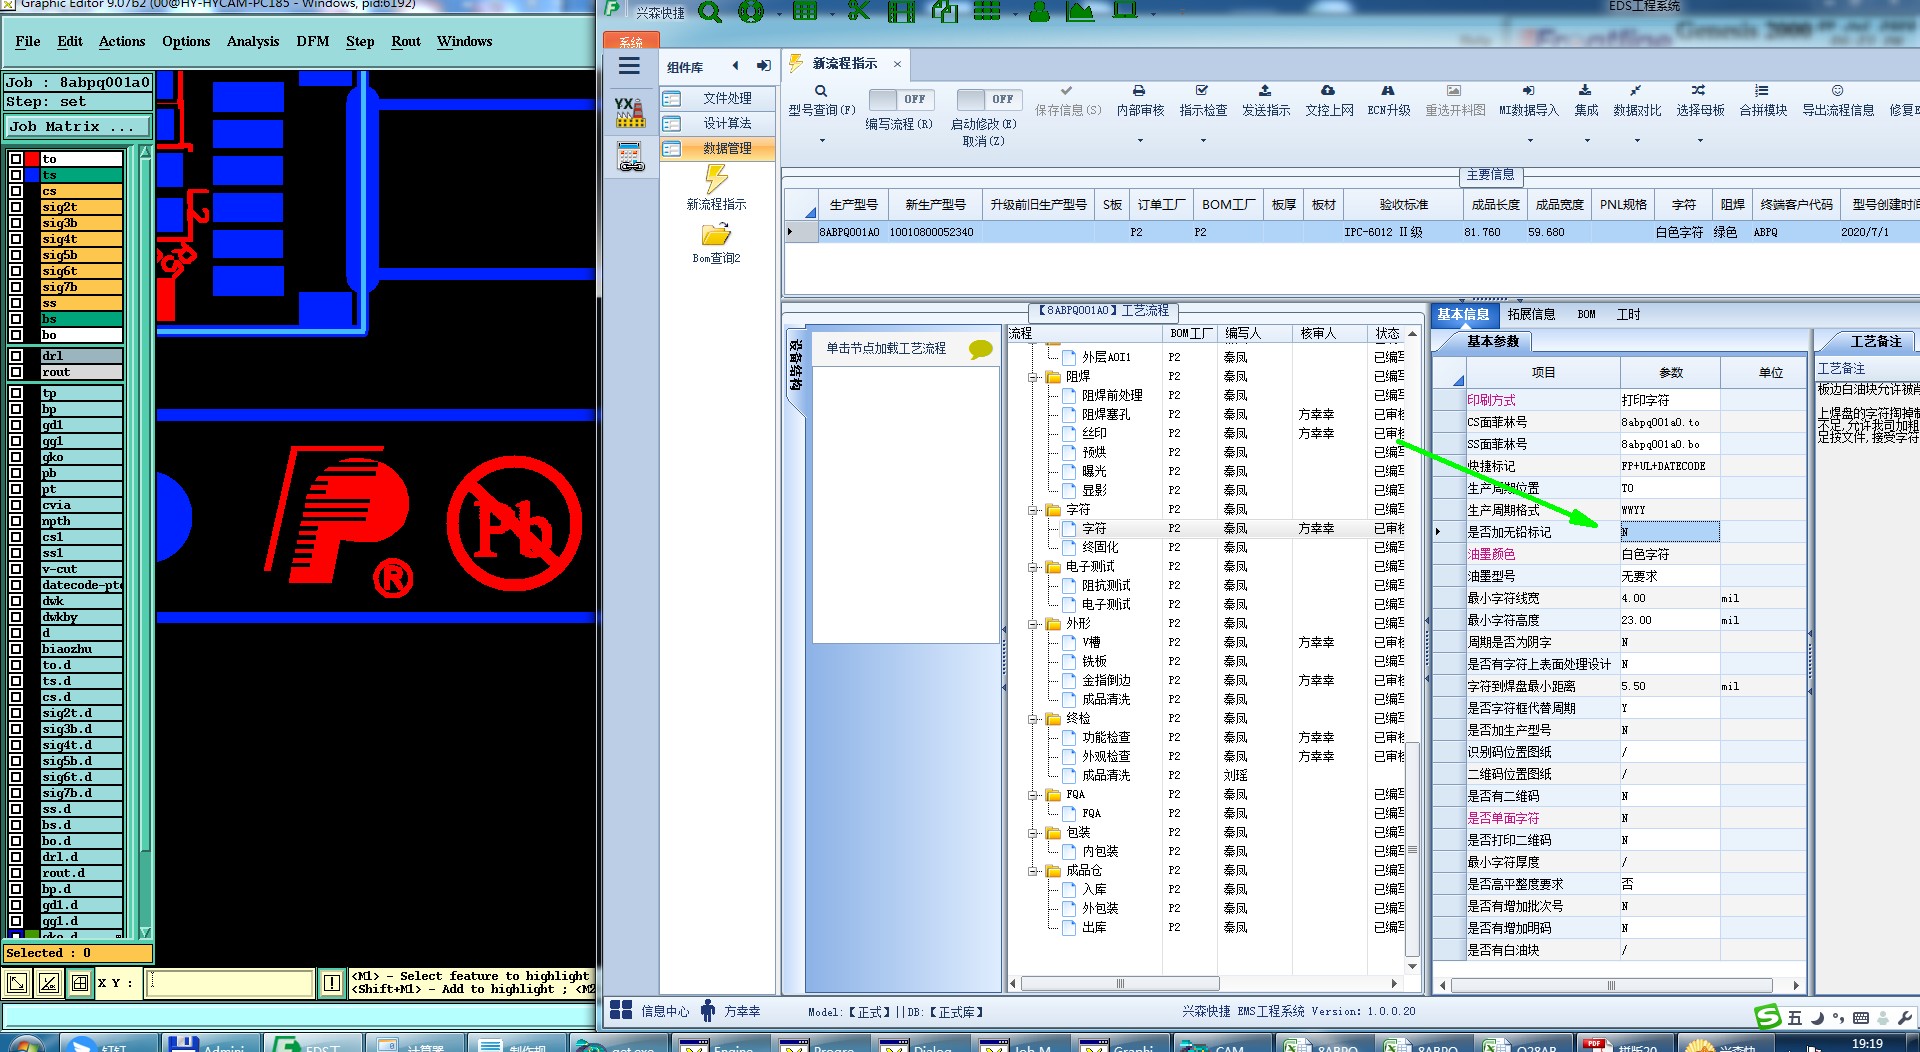Click the 选择母板 shuffle icon
1920x1052 pixels.
[x=1699, y=91]
